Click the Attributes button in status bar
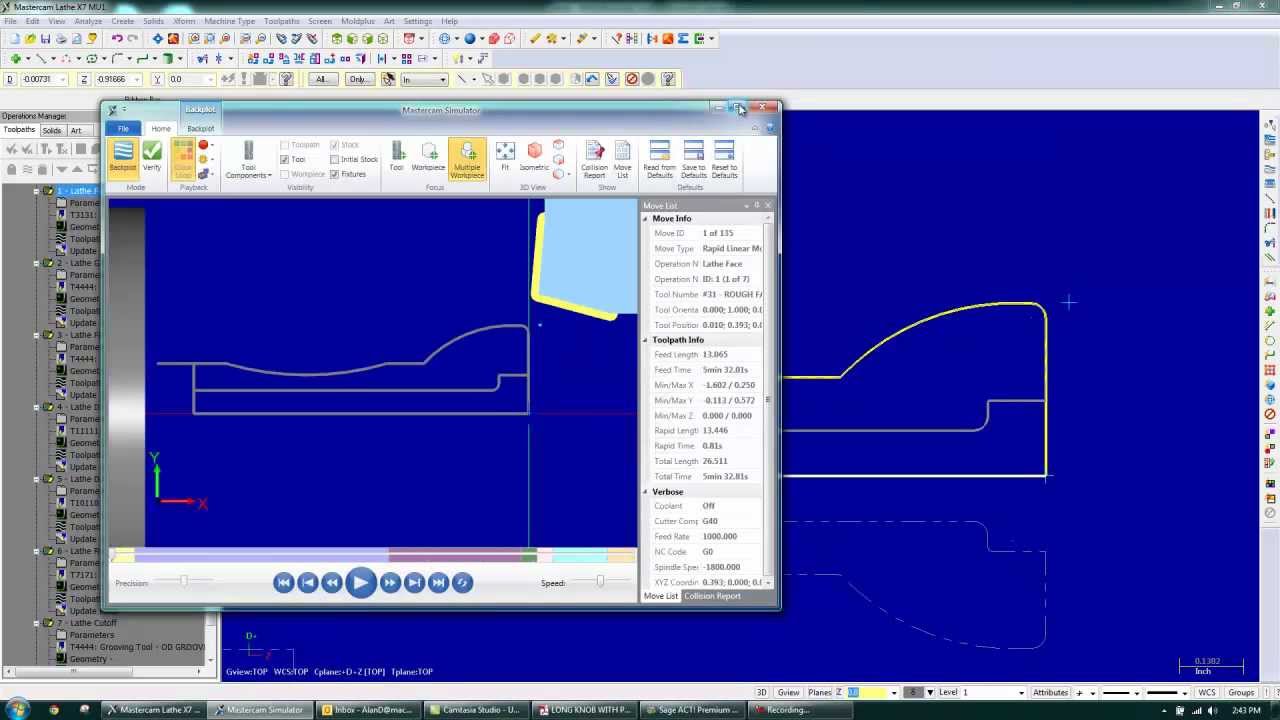The height and width of the screenshot is (720, 1280). pos(1050,692)
